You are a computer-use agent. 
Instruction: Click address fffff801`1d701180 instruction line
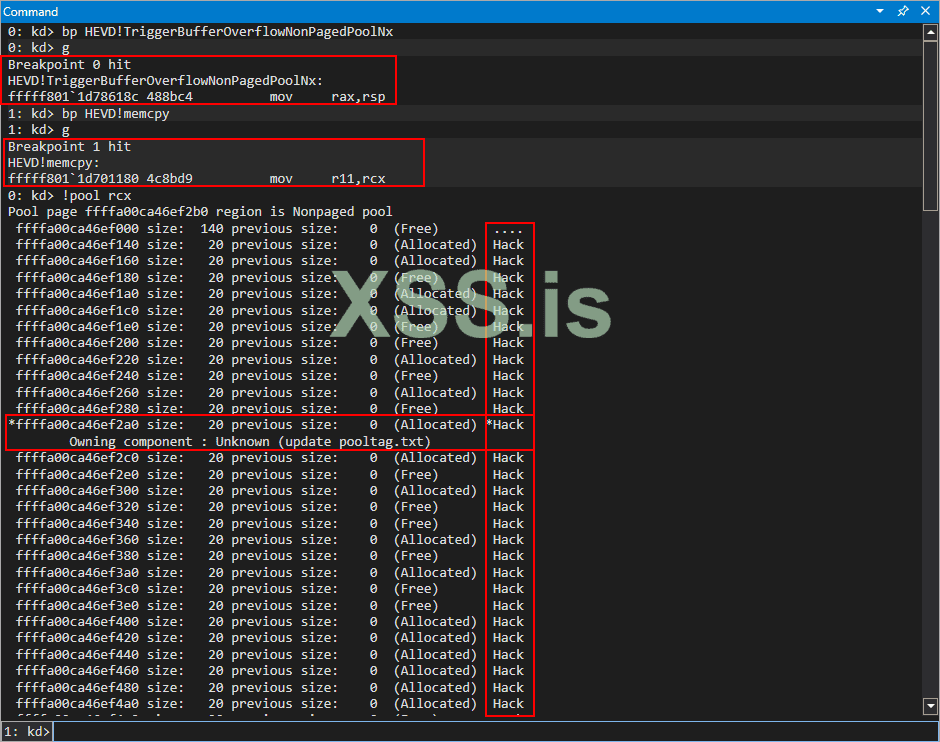coord(196,179)
